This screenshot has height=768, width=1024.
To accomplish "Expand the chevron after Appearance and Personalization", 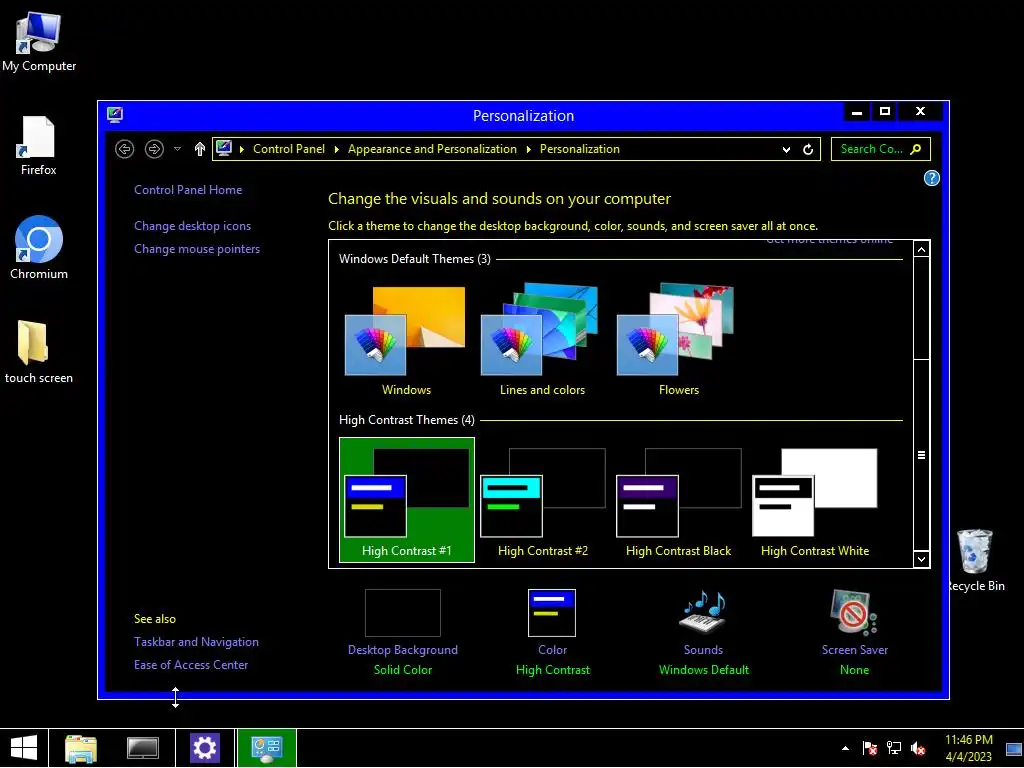I will (x=528, y=150).
